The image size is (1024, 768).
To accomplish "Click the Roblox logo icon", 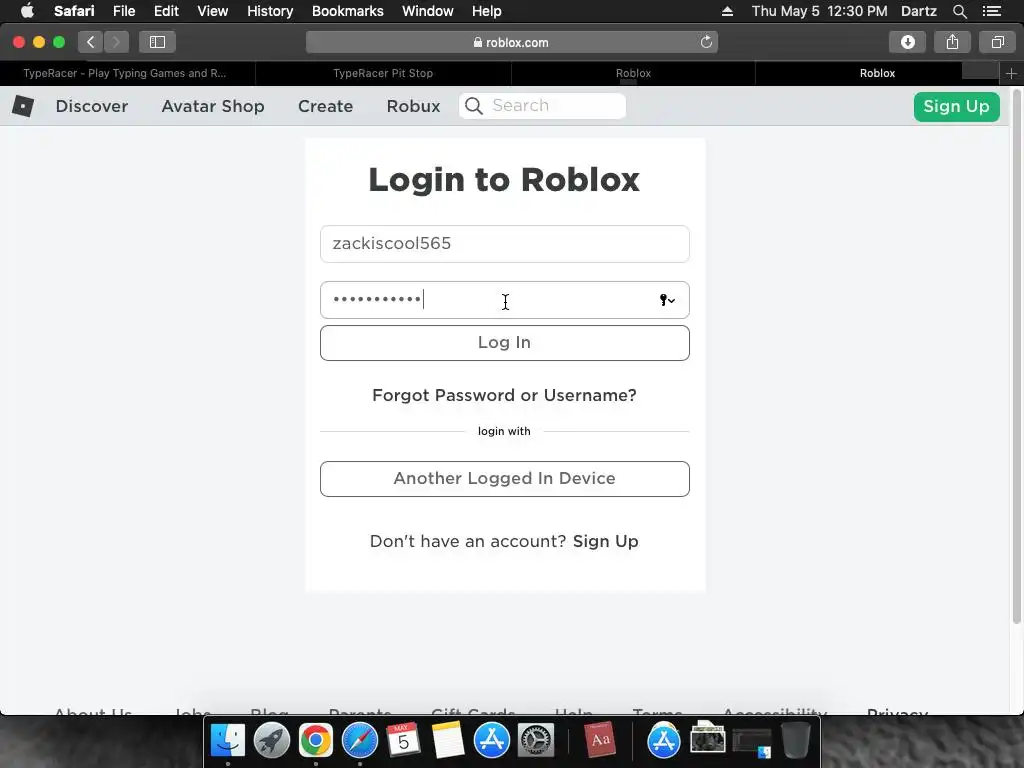I will pyautogui.click(x=23, y=106).
